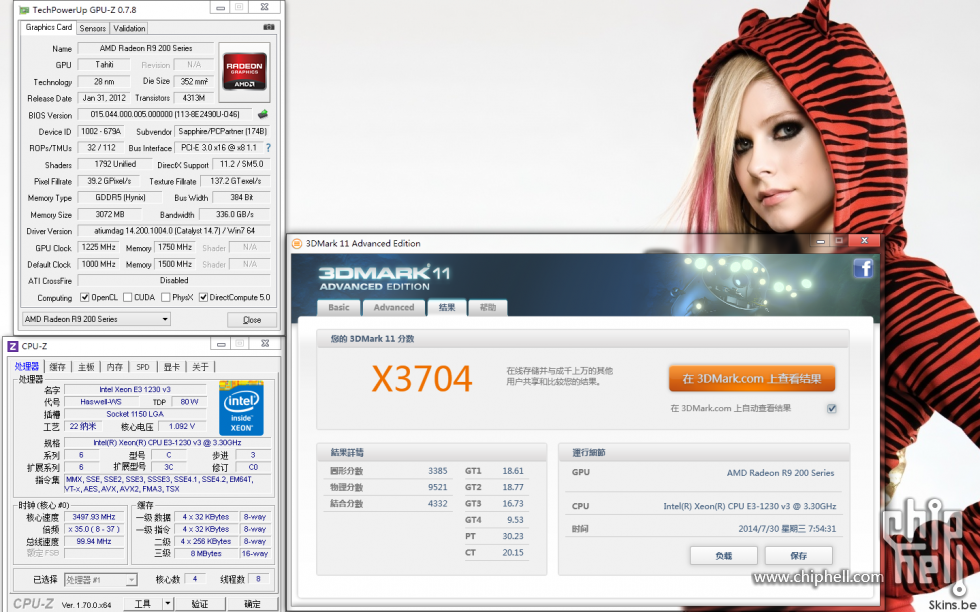Click the GPU-Z Name field AMD Radeon R9 200 Series
Image resolution: width=980 pixels, height=612 pixels.
pos(146,48)
